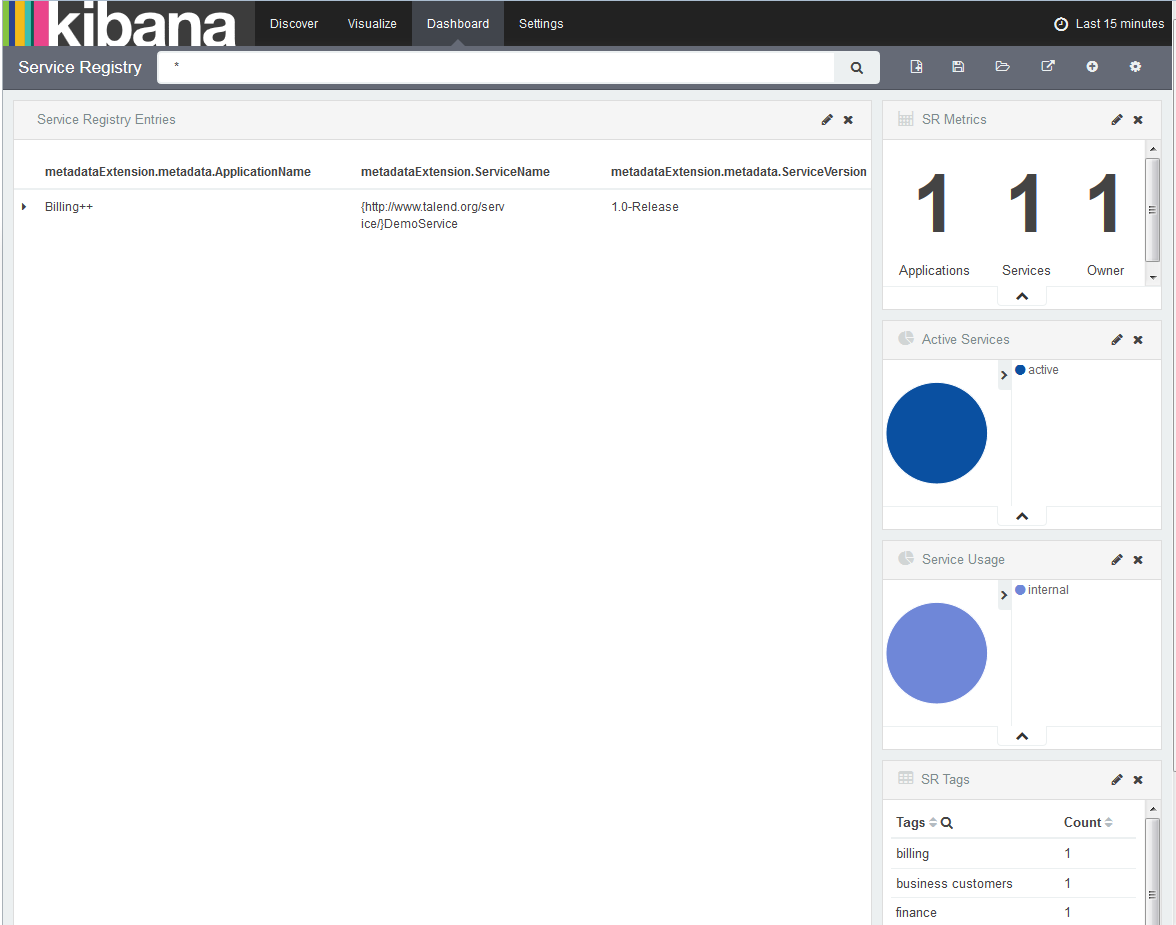Collapse the spy panel under Service Usage
Screen dimensions: 1176x925
tap(1022, 736)
